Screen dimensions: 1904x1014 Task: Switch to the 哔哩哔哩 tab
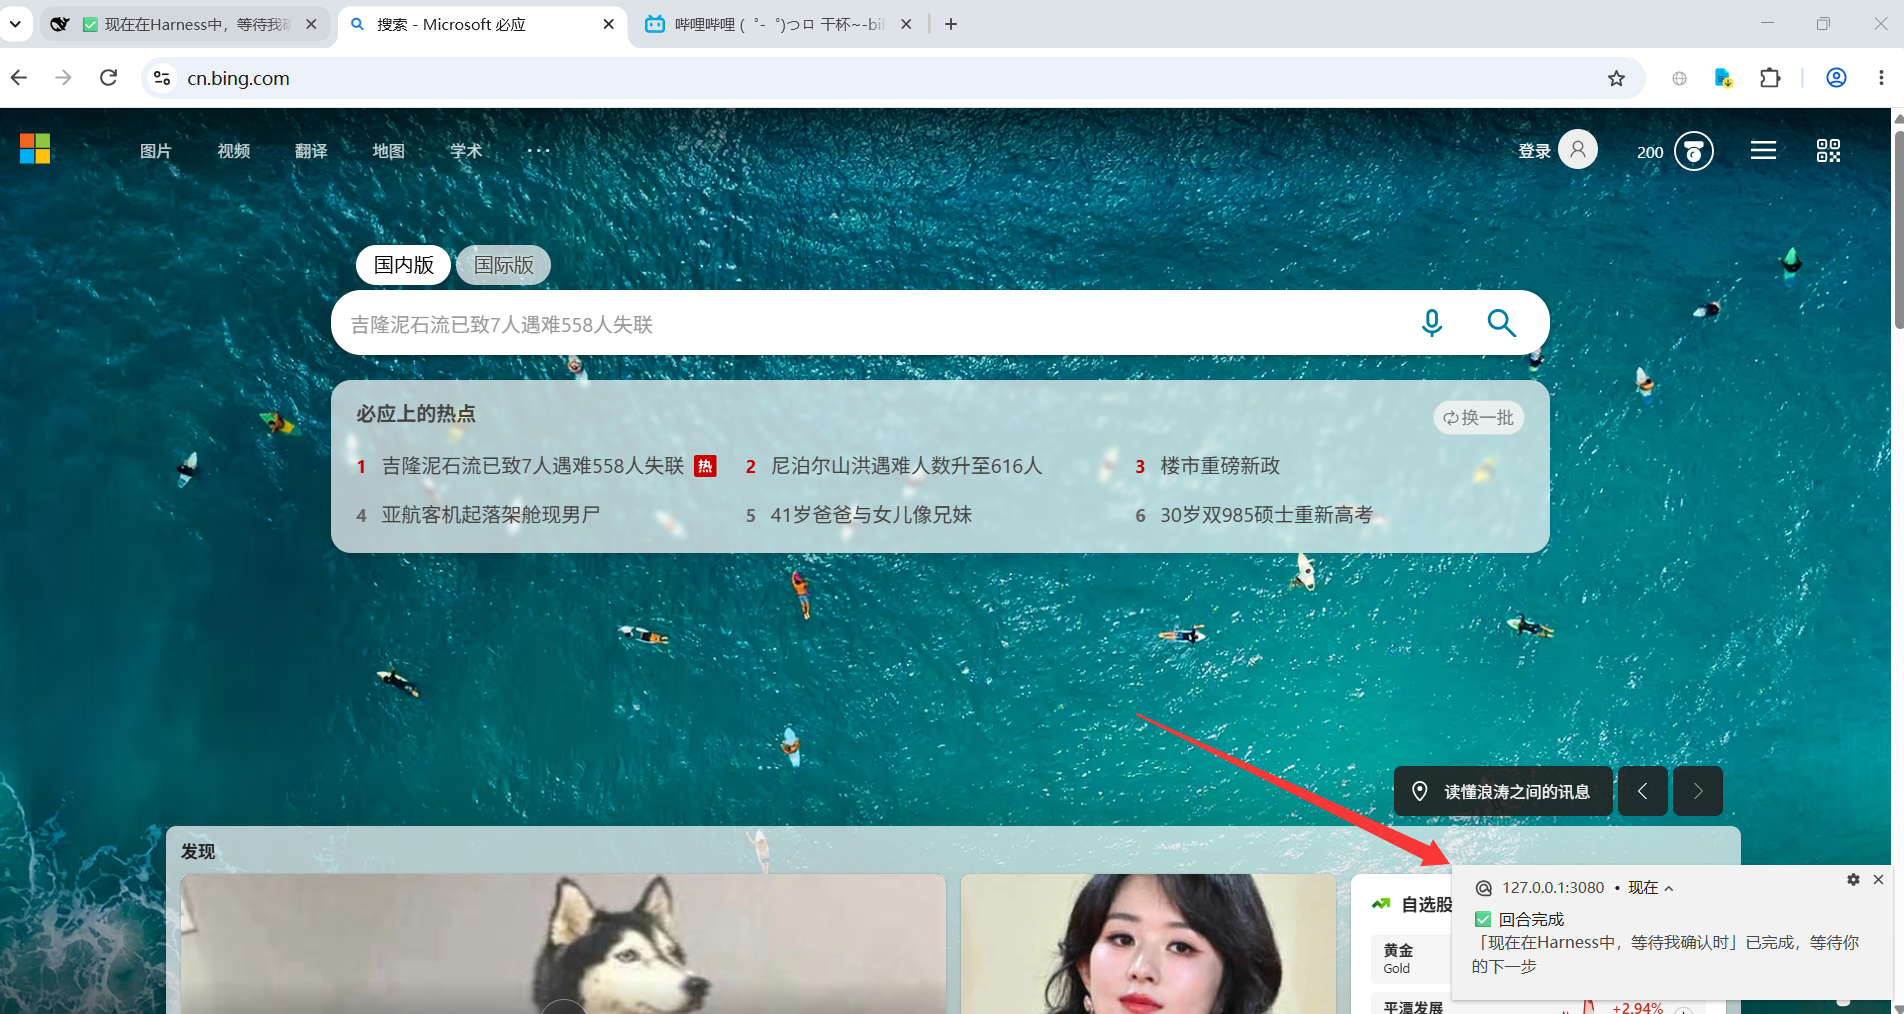[778, 24]
